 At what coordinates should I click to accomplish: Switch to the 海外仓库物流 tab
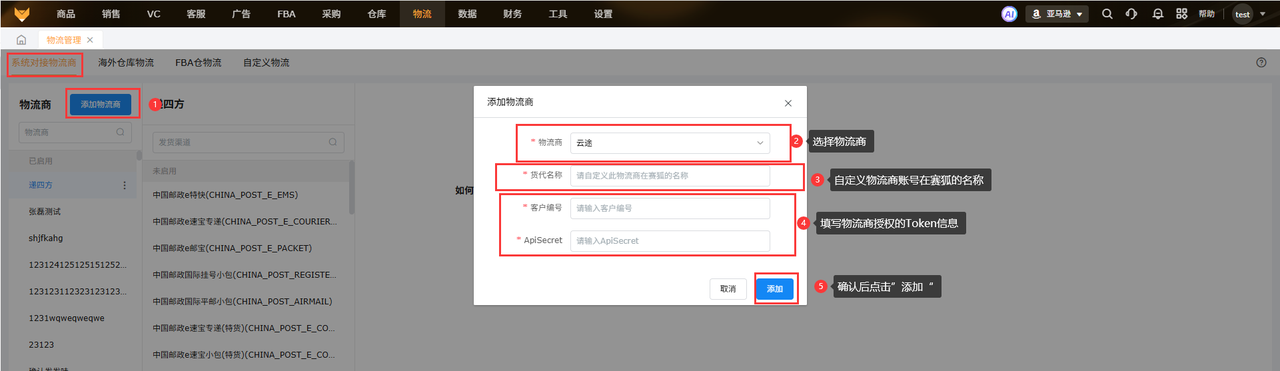[126, 62]
